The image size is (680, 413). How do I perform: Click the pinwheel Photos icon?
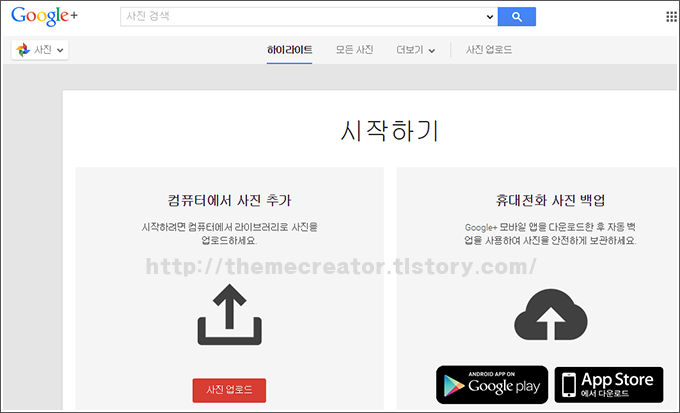pyautogui.click(x=23, y=50)
